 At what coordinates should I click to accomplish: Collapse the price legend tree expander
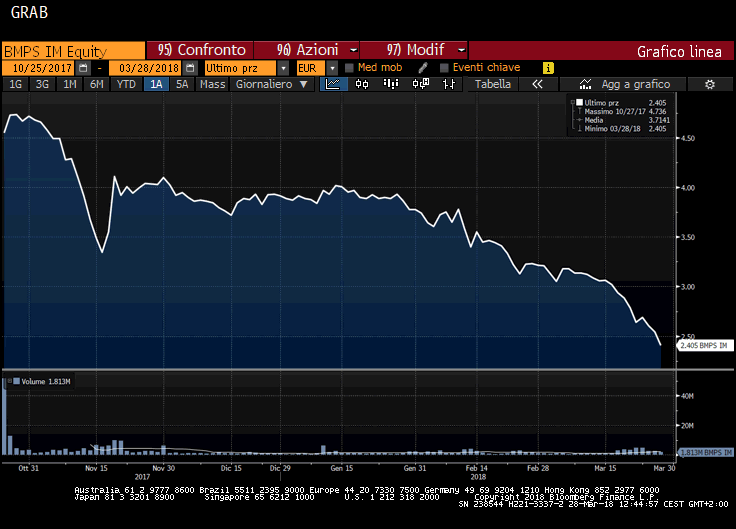(573, 102)
